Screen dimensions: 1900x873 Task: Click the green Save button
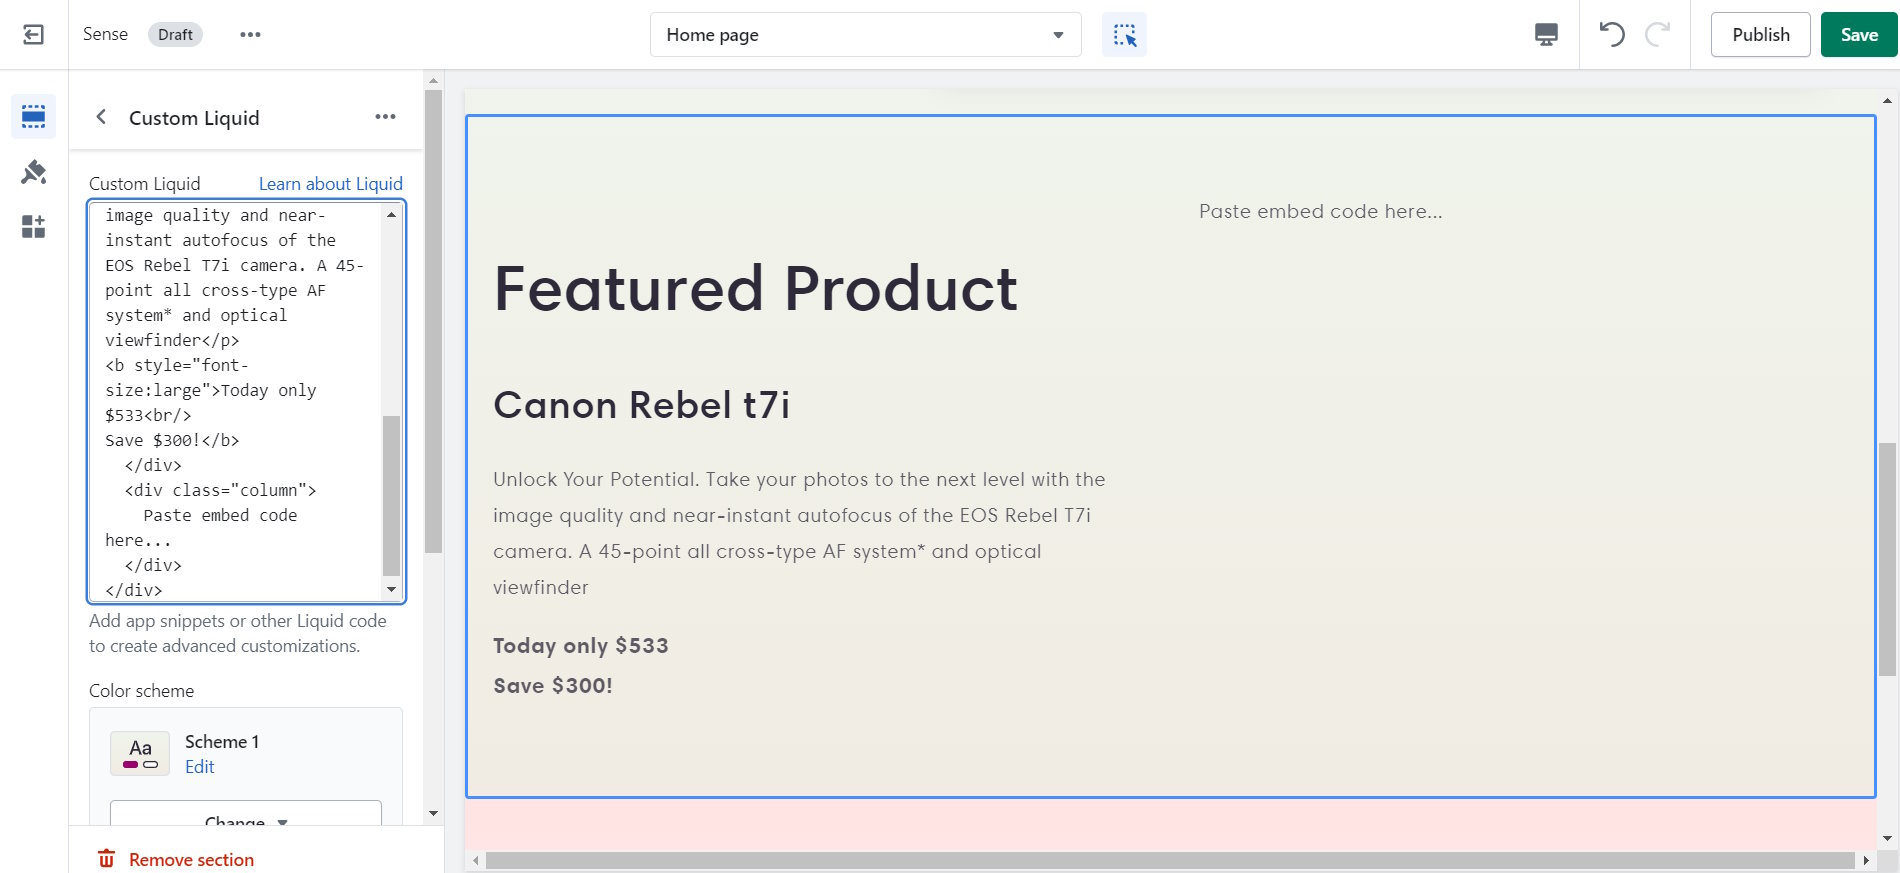[x=1859, y=35]
